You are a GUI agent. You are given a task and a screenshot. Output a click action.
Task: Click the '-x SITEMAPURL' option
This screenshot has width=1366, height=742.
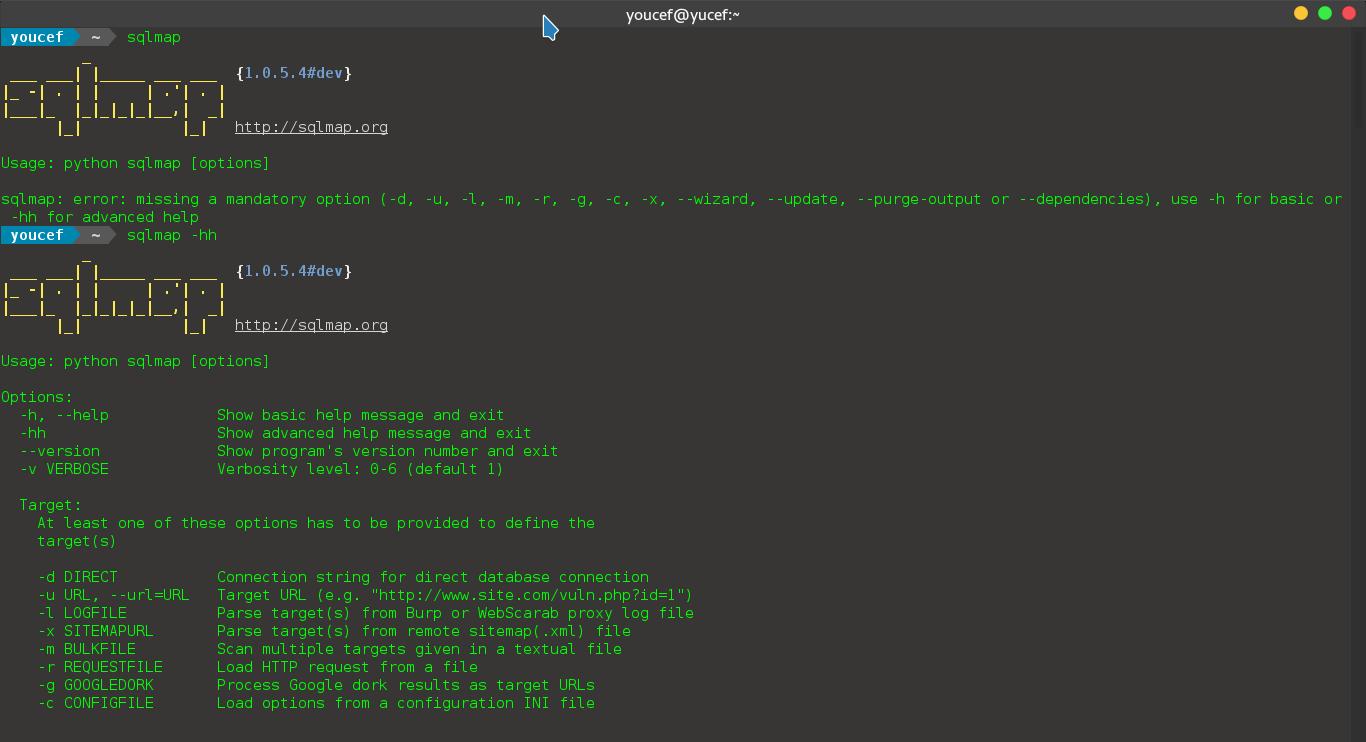tap(95, 631)
